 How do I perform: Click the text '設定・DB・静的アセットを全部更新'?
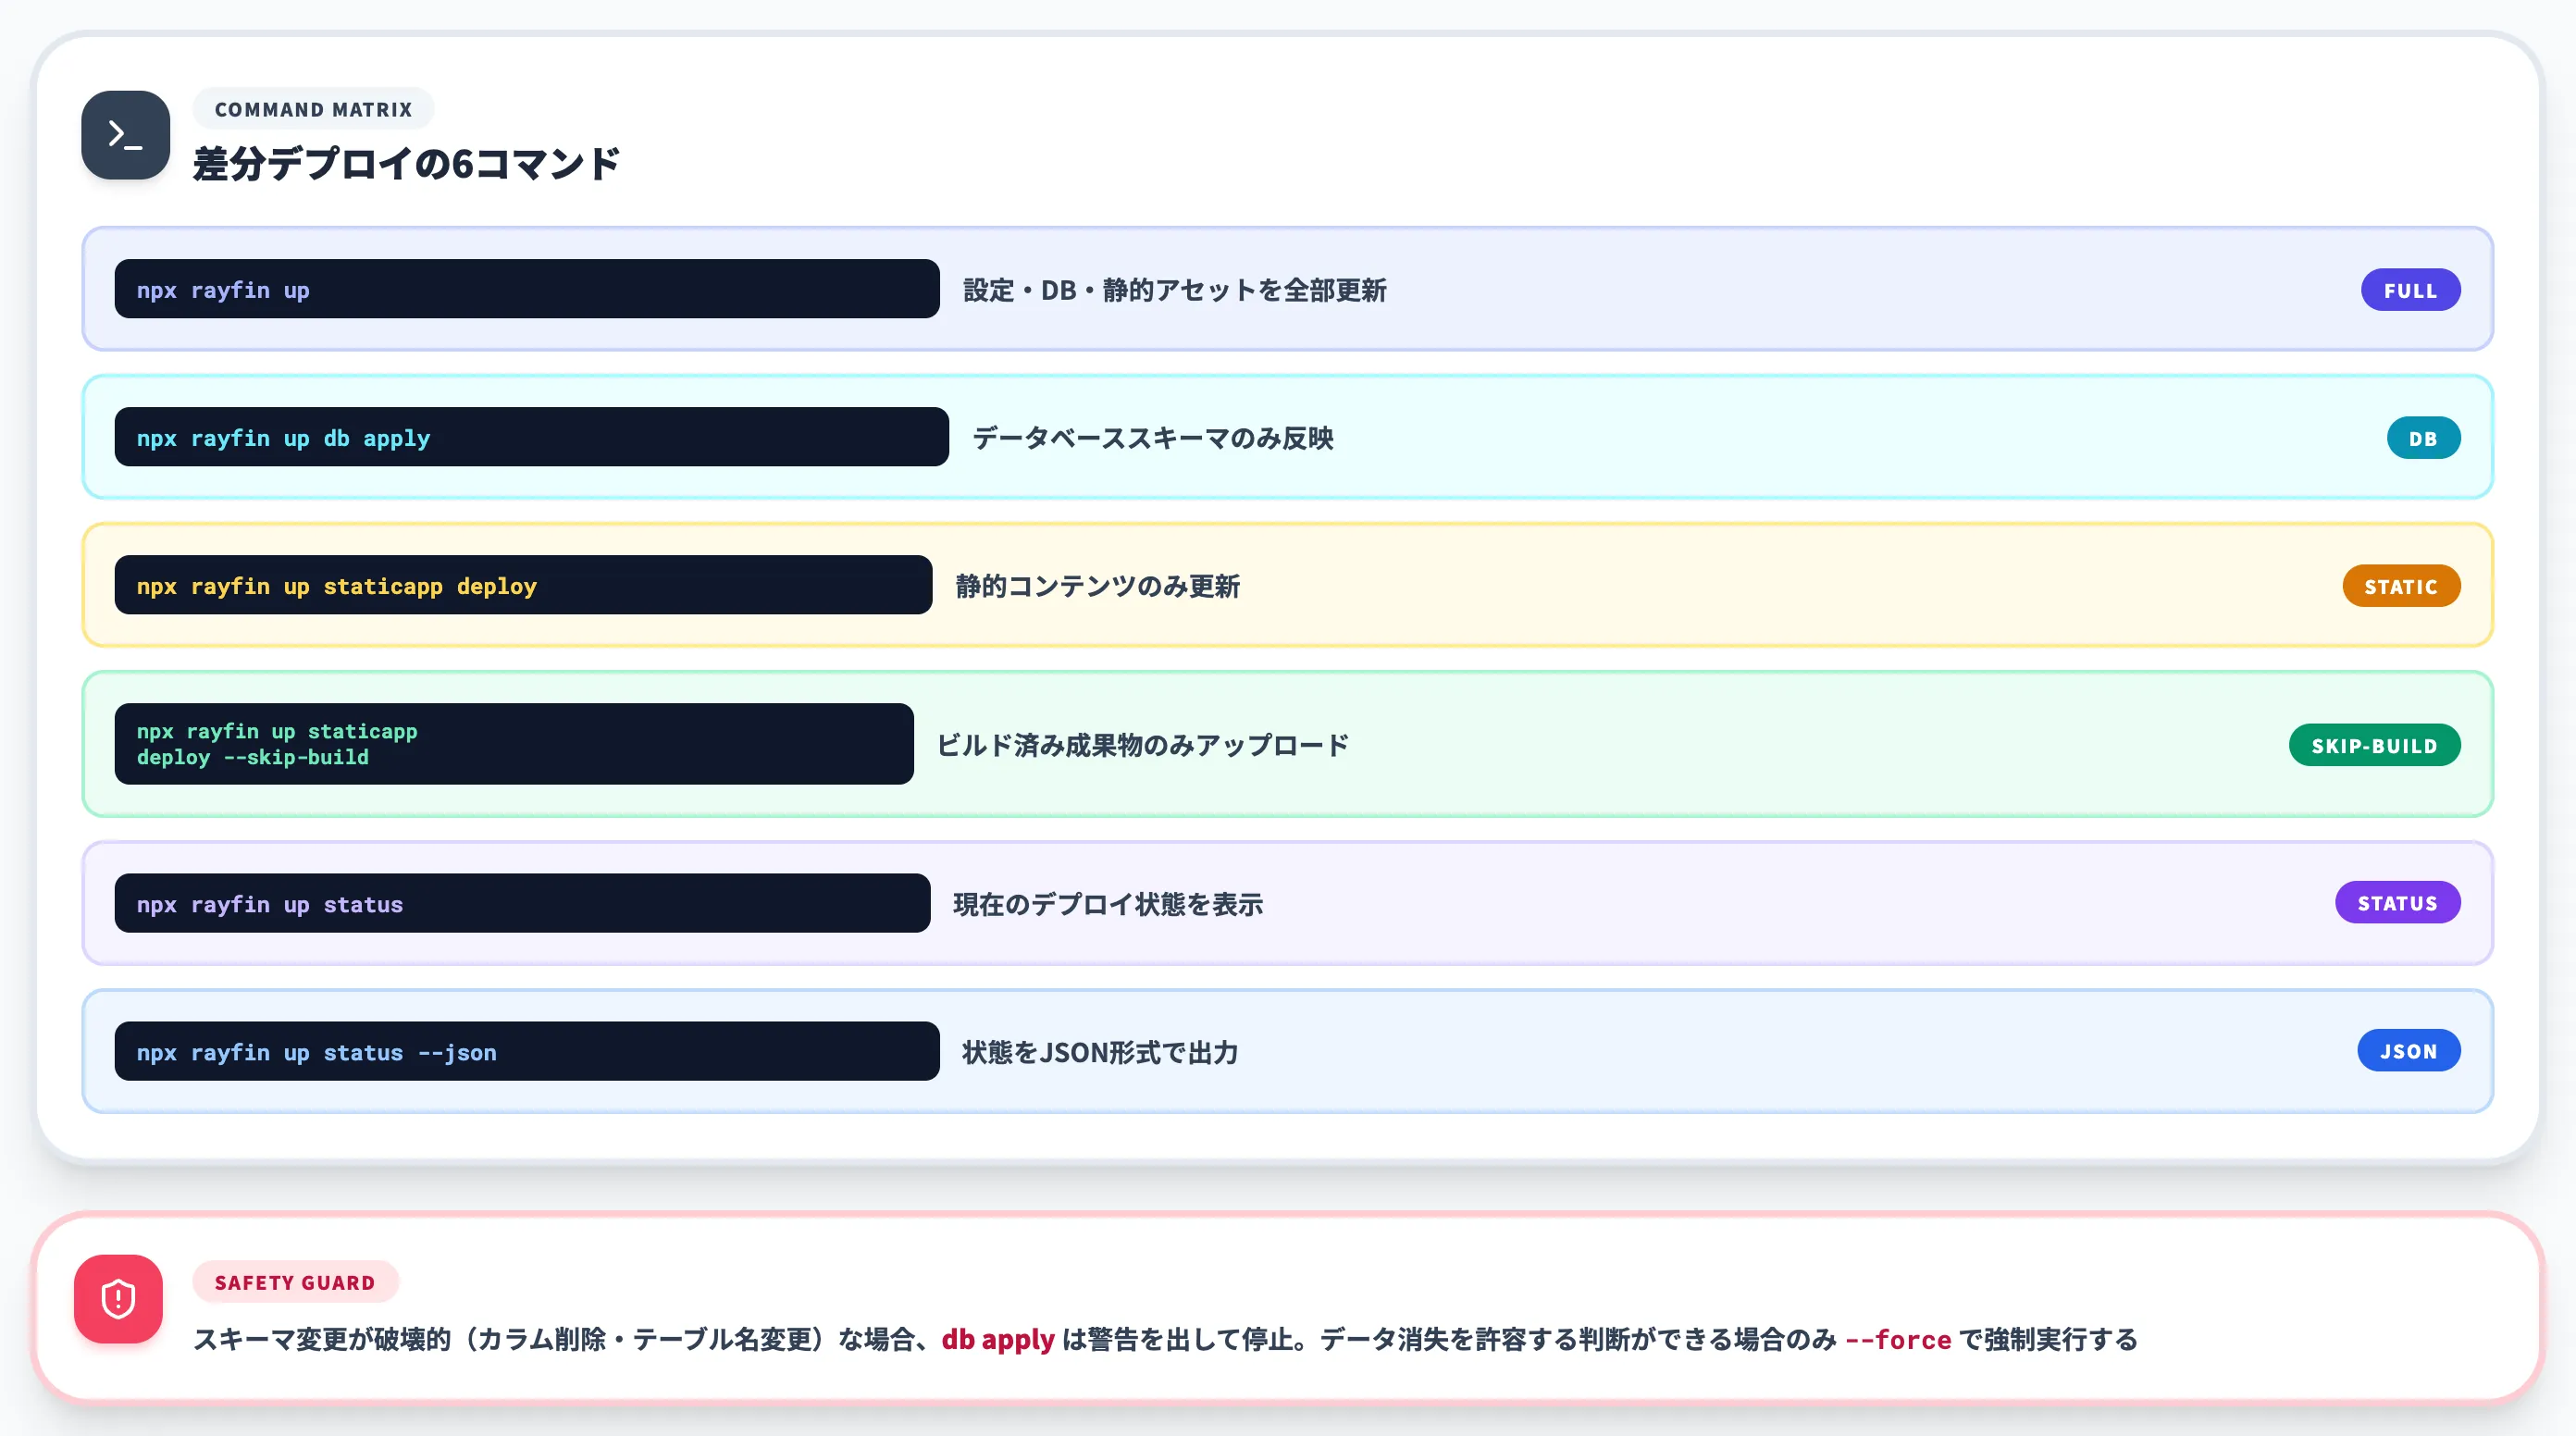pyautogui.click(x=1174, y=291)
